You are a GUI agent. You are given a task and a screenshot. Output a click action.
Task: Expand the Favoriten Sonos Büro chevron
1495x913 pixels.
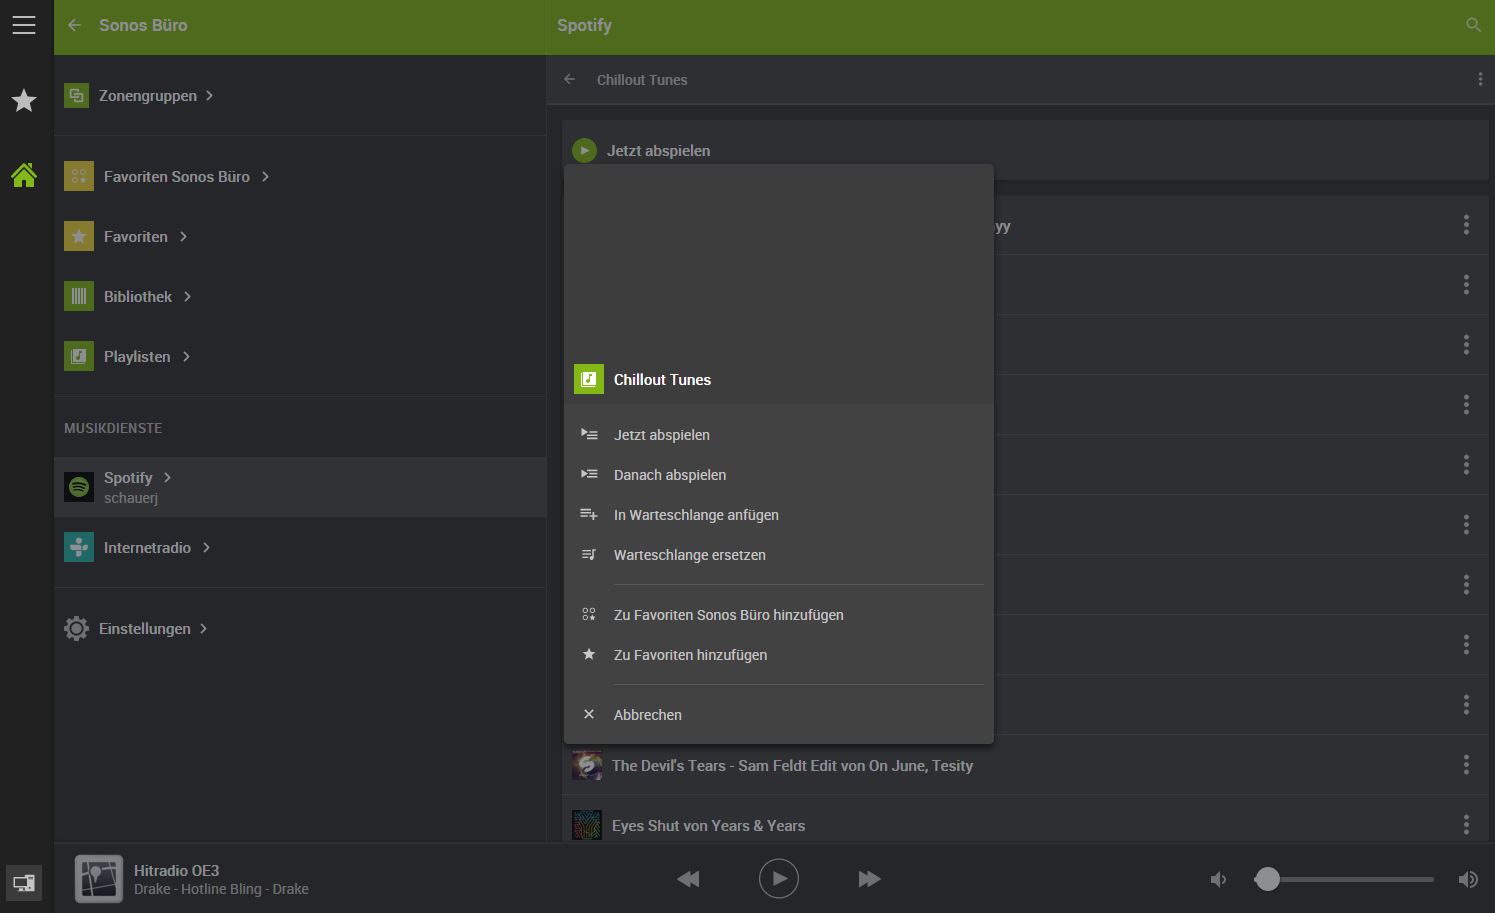[x=265, y=176]
